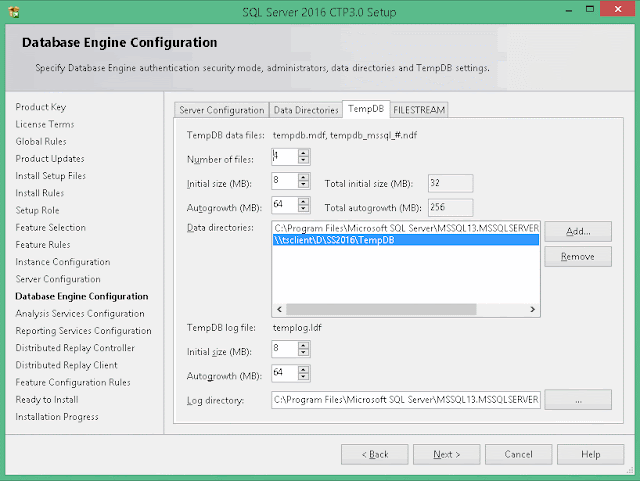
Task: Click Distributed Replay Client step
Action: click(x=67, y=365)
